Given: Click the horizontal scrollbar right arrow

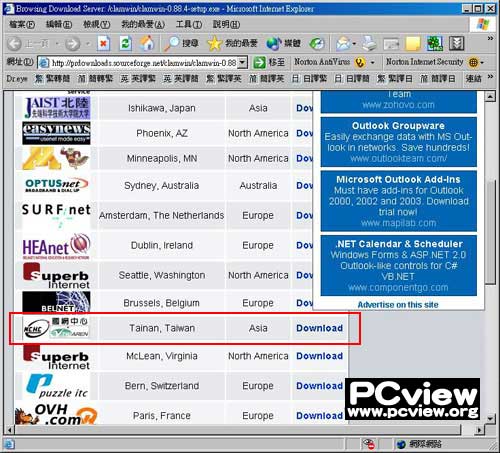Looking at the screenshot, I should click(479, 430).
